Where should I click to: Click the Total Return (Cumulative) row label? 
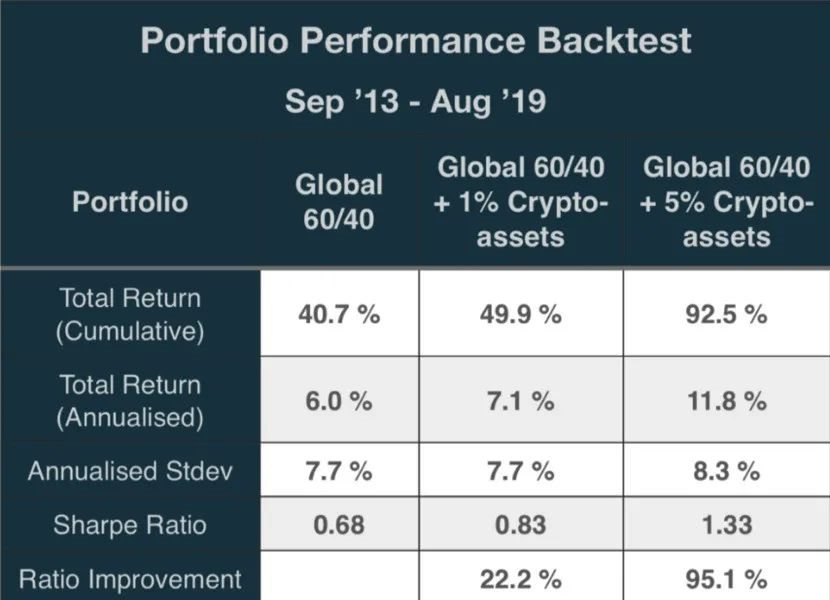pyautogui.click(x=130, y=315)
